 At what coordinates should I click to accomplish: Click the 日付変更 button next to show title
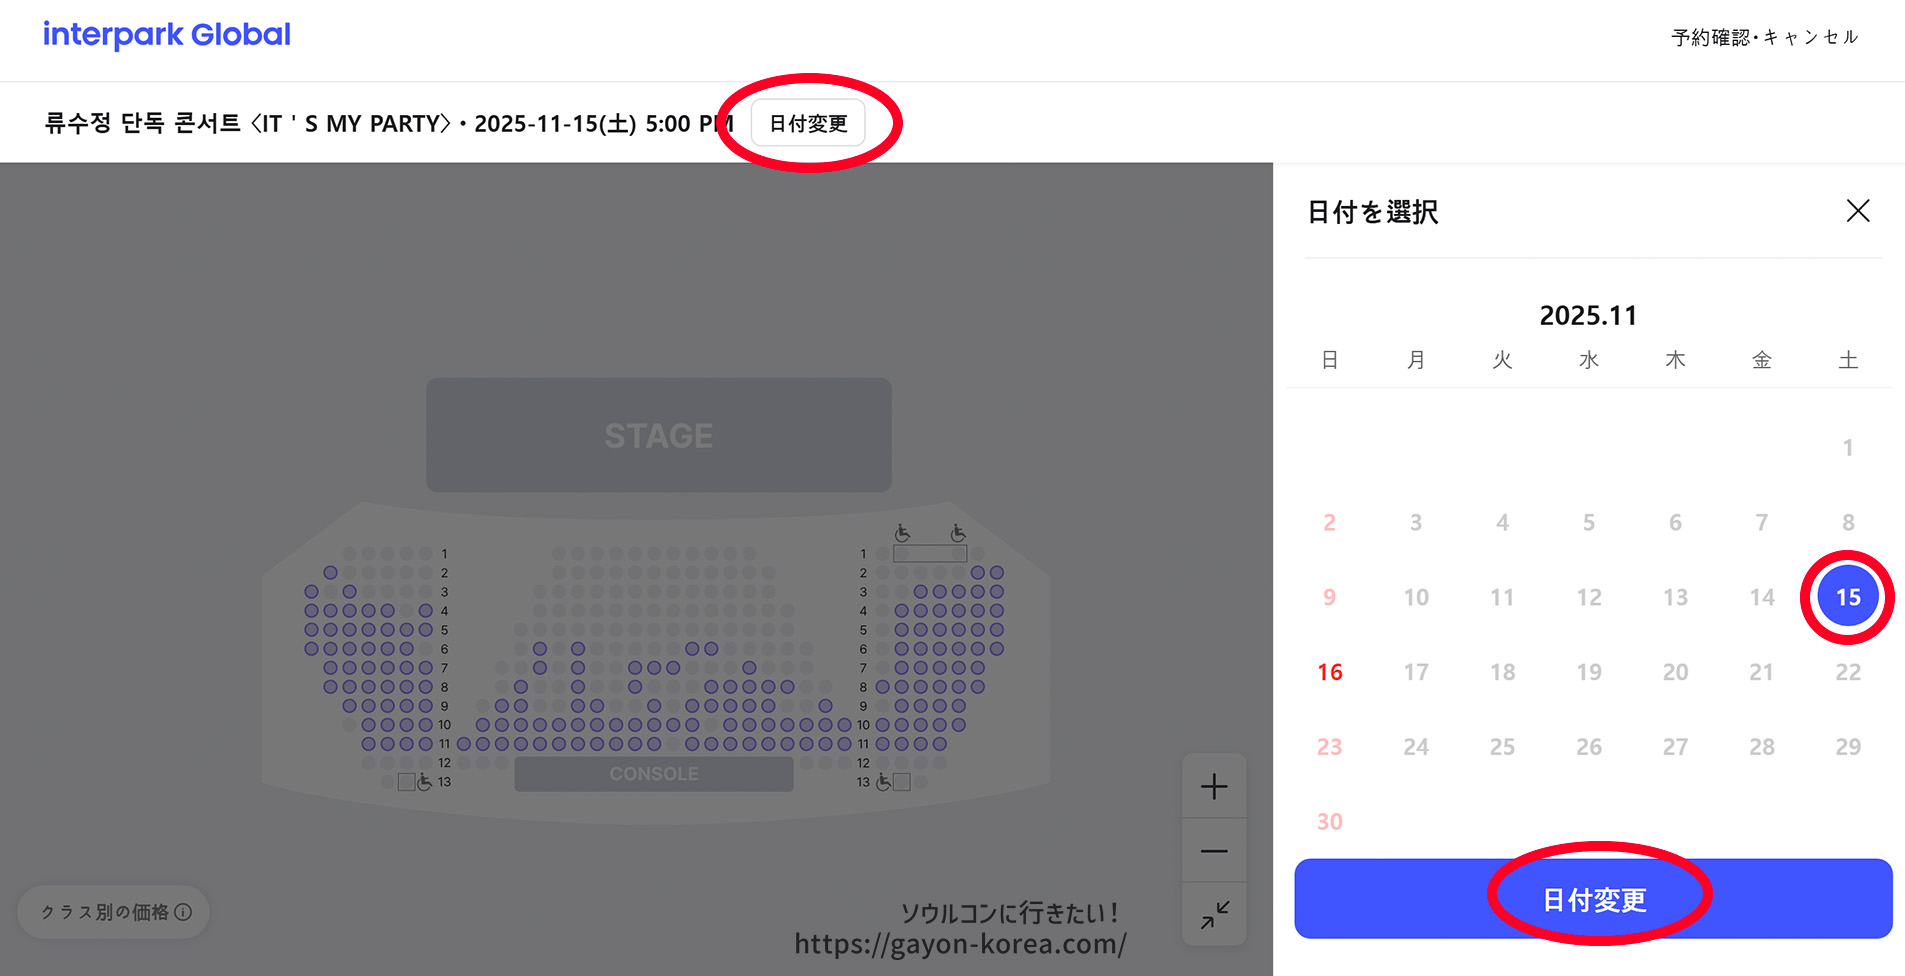[x=808, y=124]
